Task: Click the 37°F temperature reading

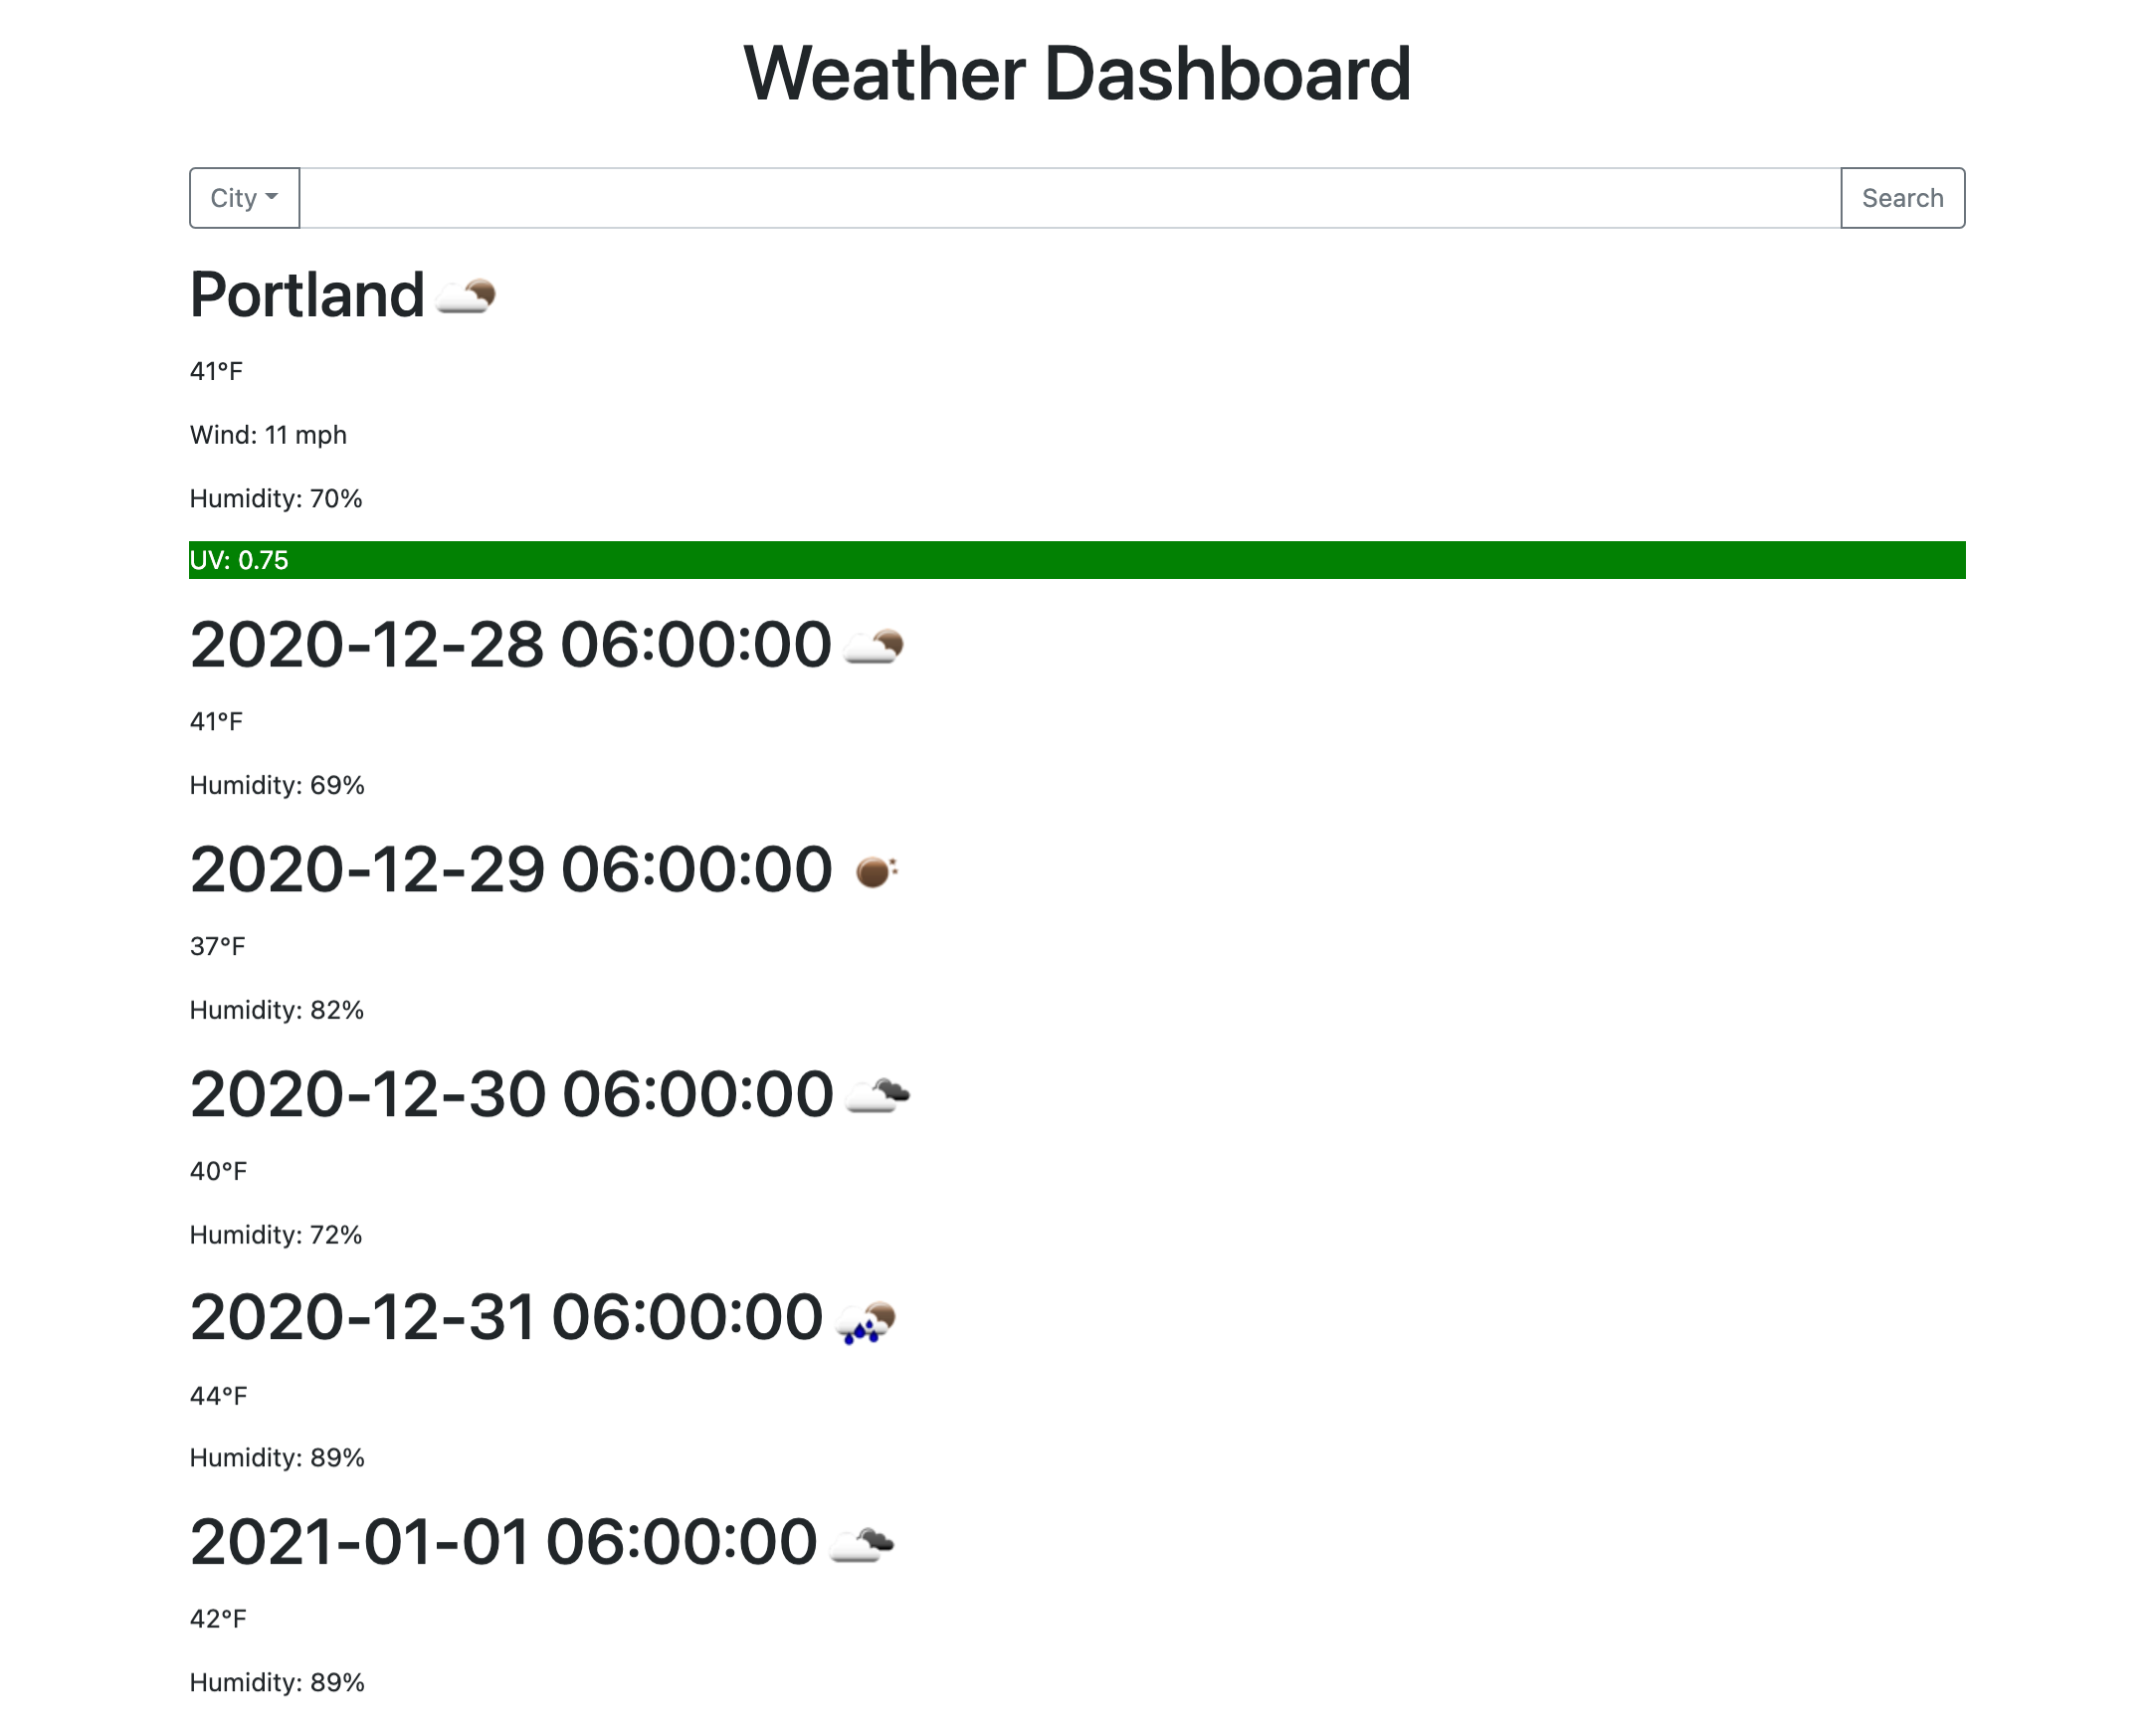Action: pos(217,947)
